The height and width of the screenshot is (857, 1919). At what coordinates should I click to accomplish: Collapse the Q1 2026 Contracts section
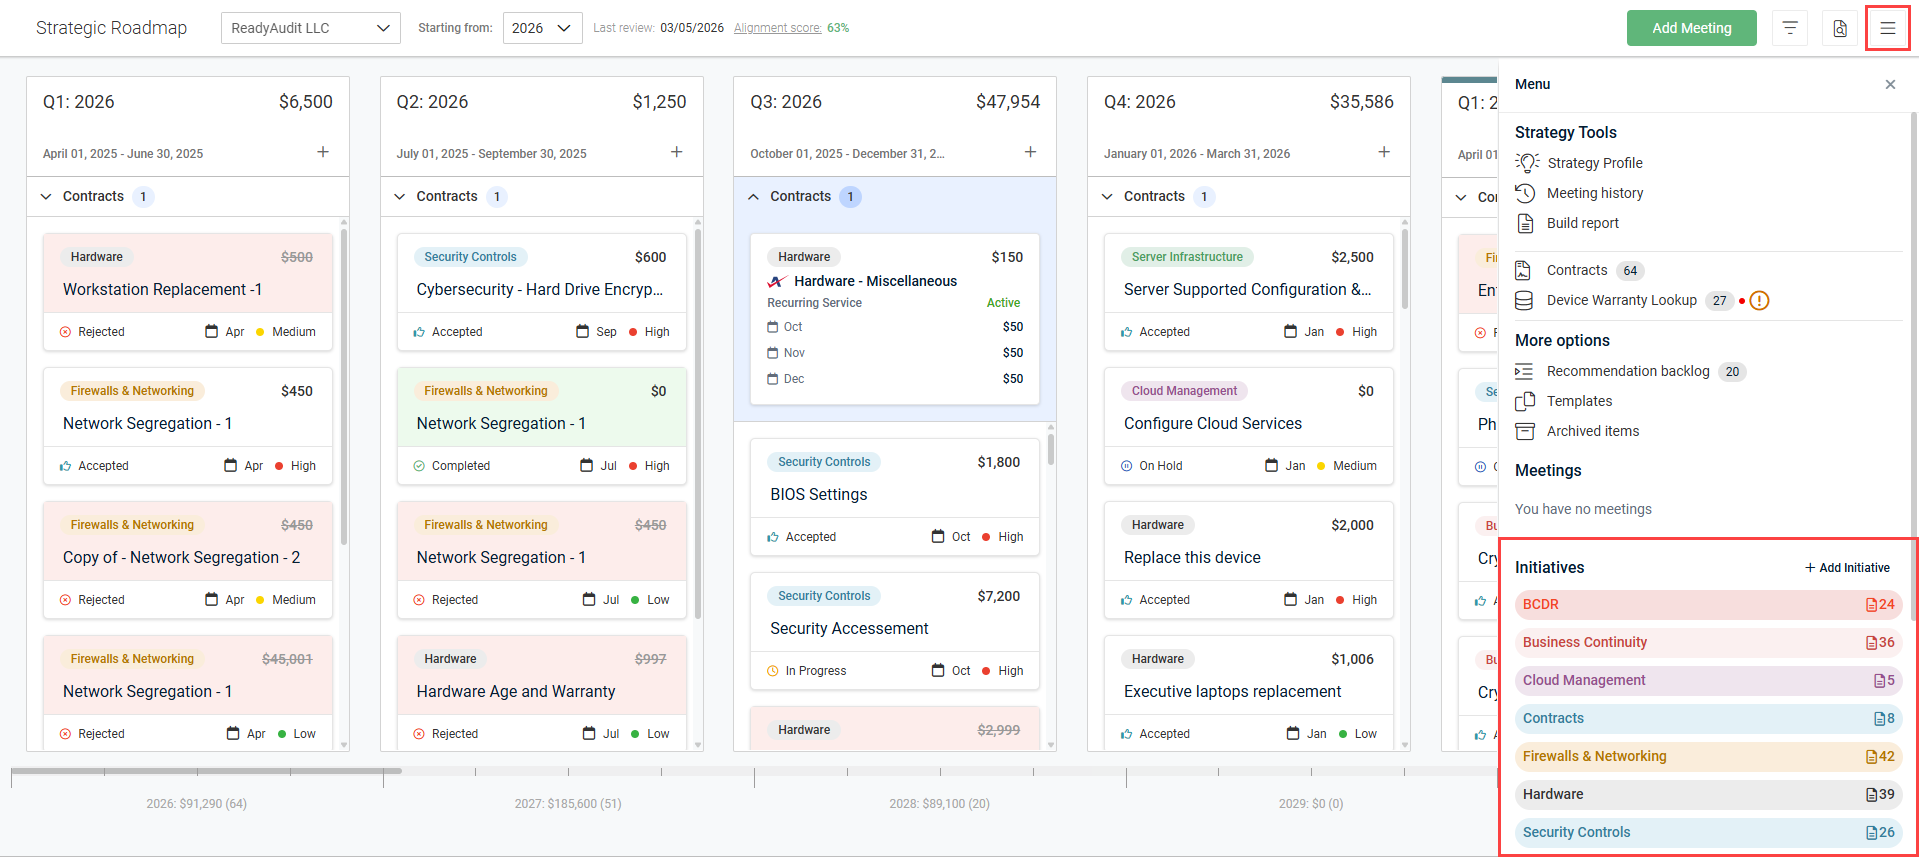tap(46, 197)
